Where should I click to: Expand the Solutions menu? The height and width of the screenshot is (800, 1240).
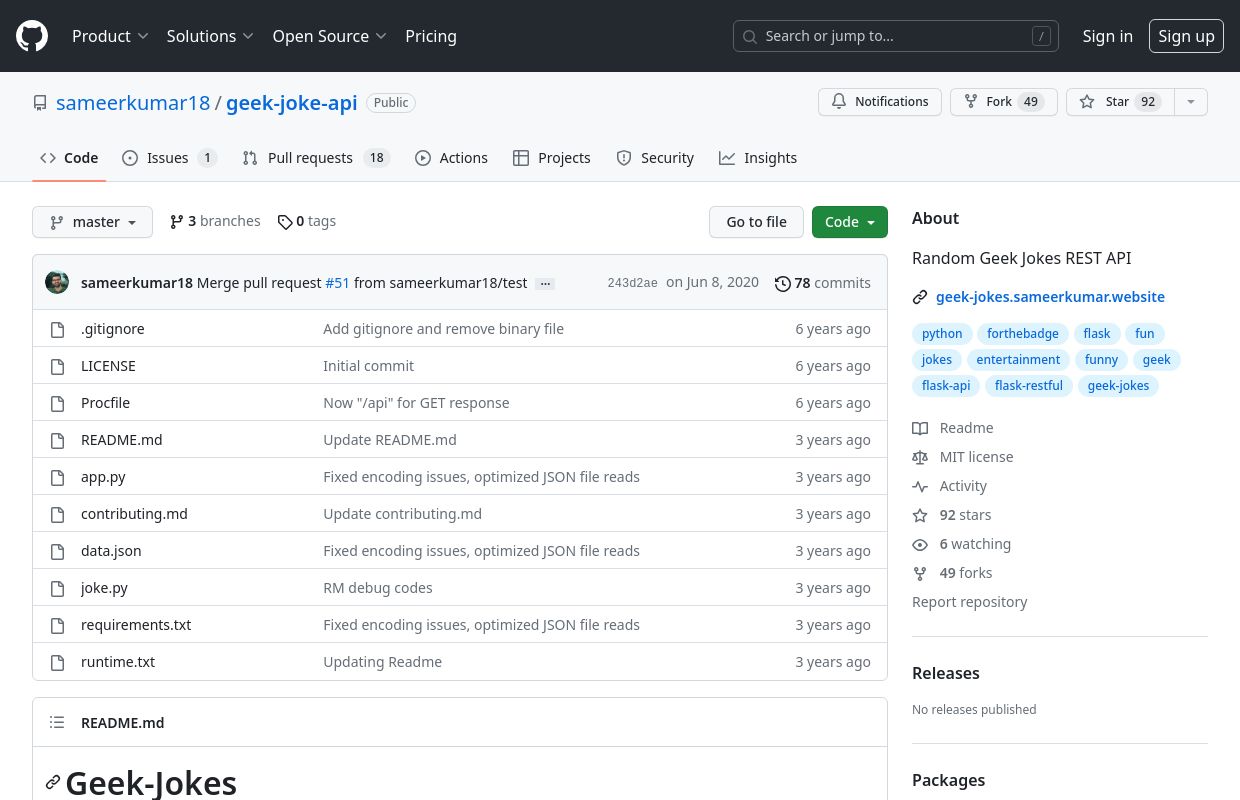coord(210,36)
